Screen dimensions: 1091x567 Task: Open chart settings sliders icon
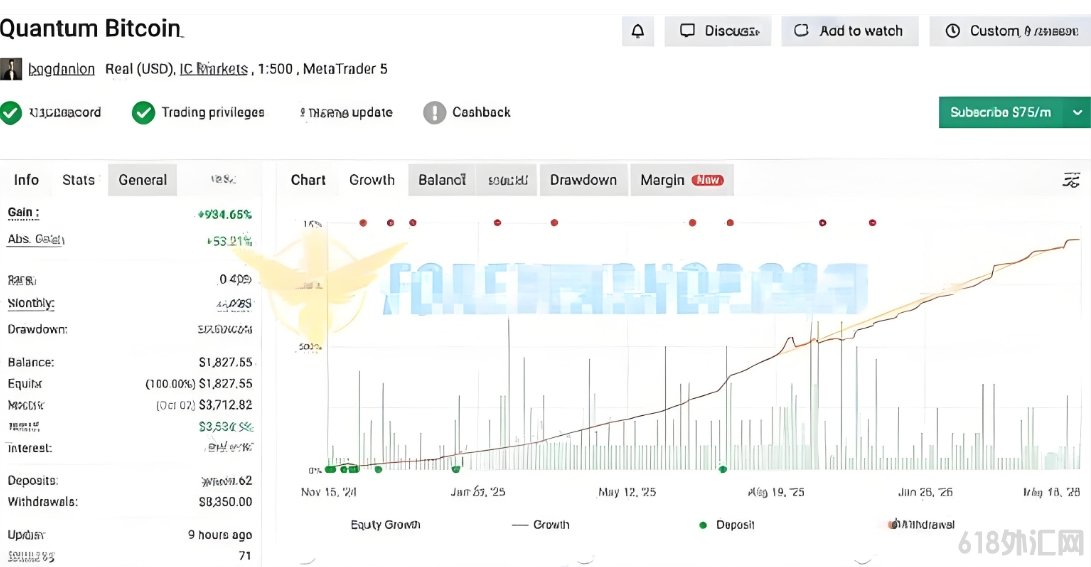1071,180
